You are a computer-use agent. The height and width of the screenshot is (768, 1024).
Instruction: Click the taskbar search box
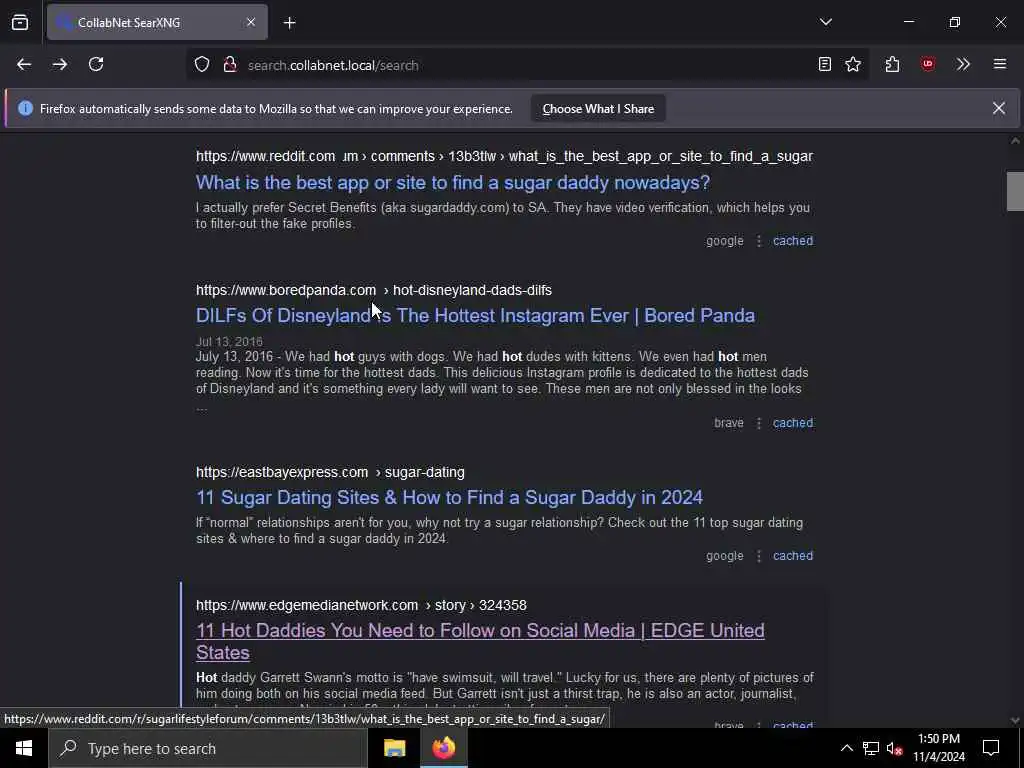point(208,748)
